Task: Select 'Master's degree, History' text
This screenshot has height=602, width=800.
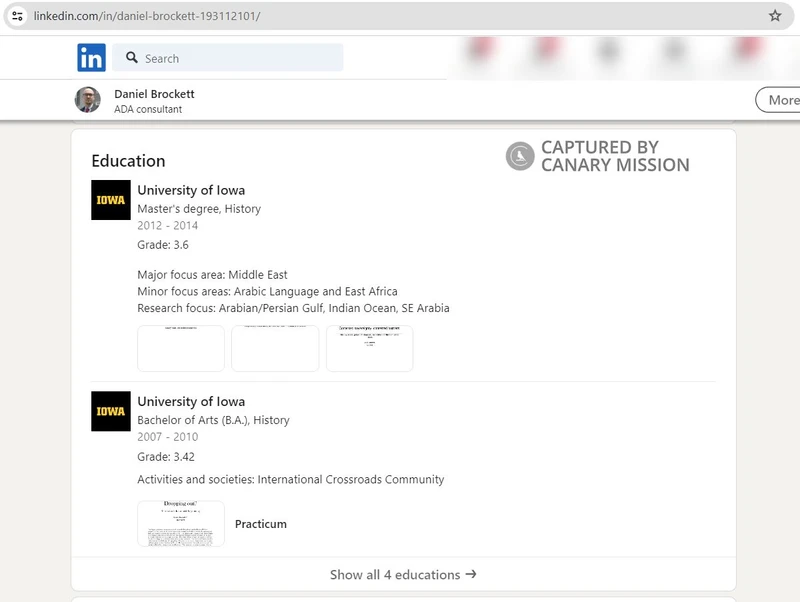Action: click(199, 209)
